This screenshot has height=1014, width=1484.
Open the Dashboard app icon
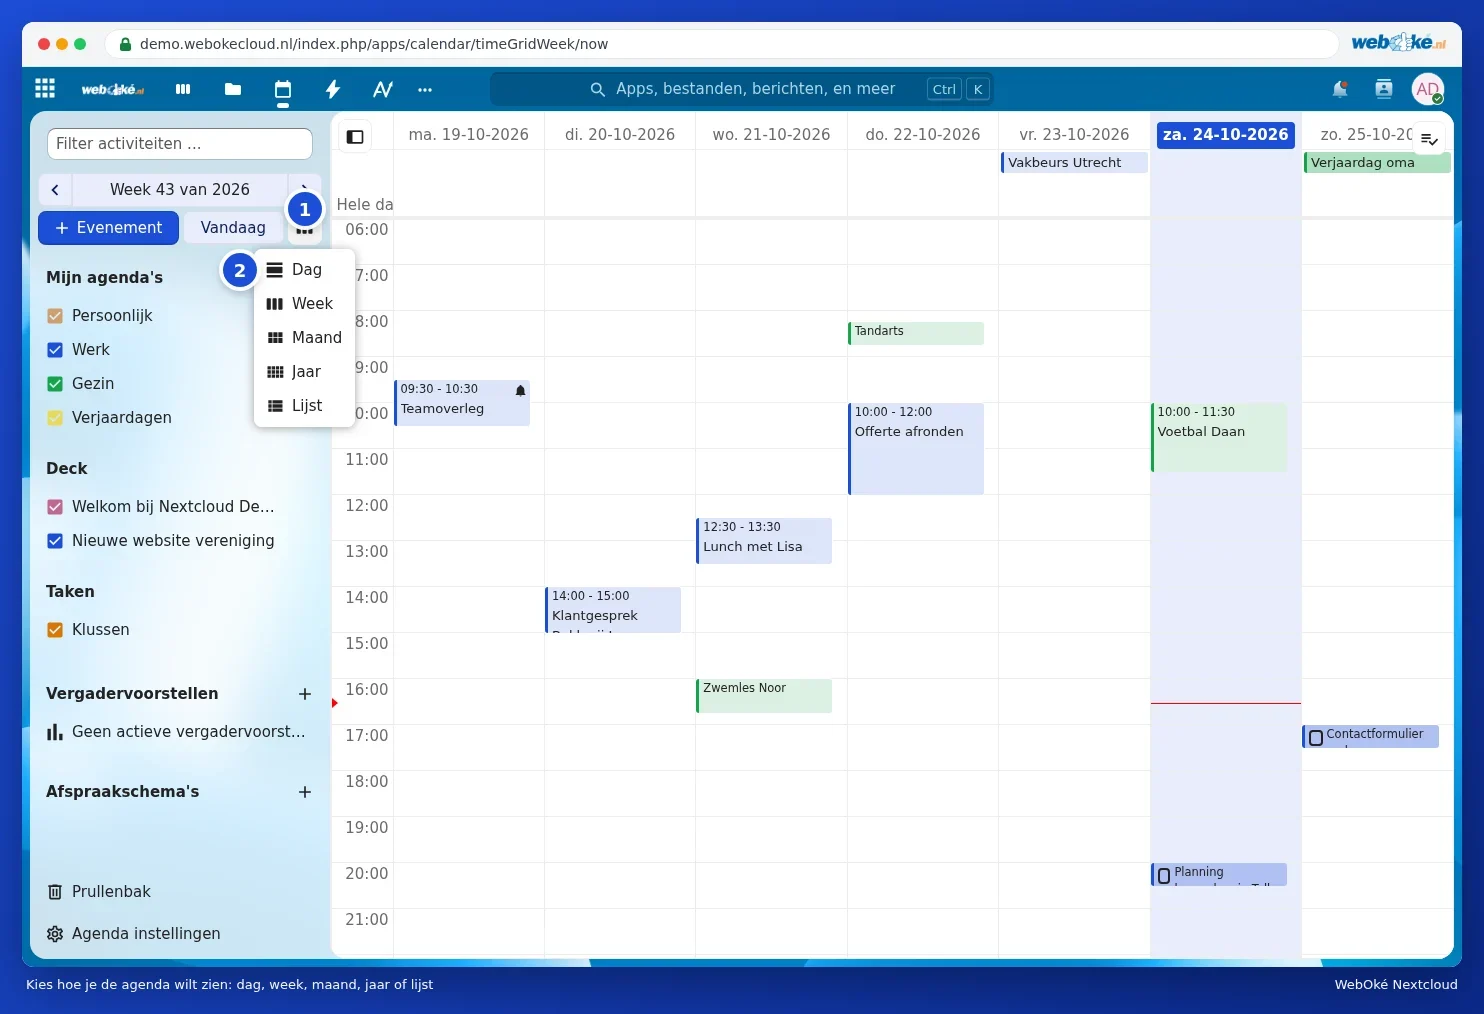[x=183, y=89]
